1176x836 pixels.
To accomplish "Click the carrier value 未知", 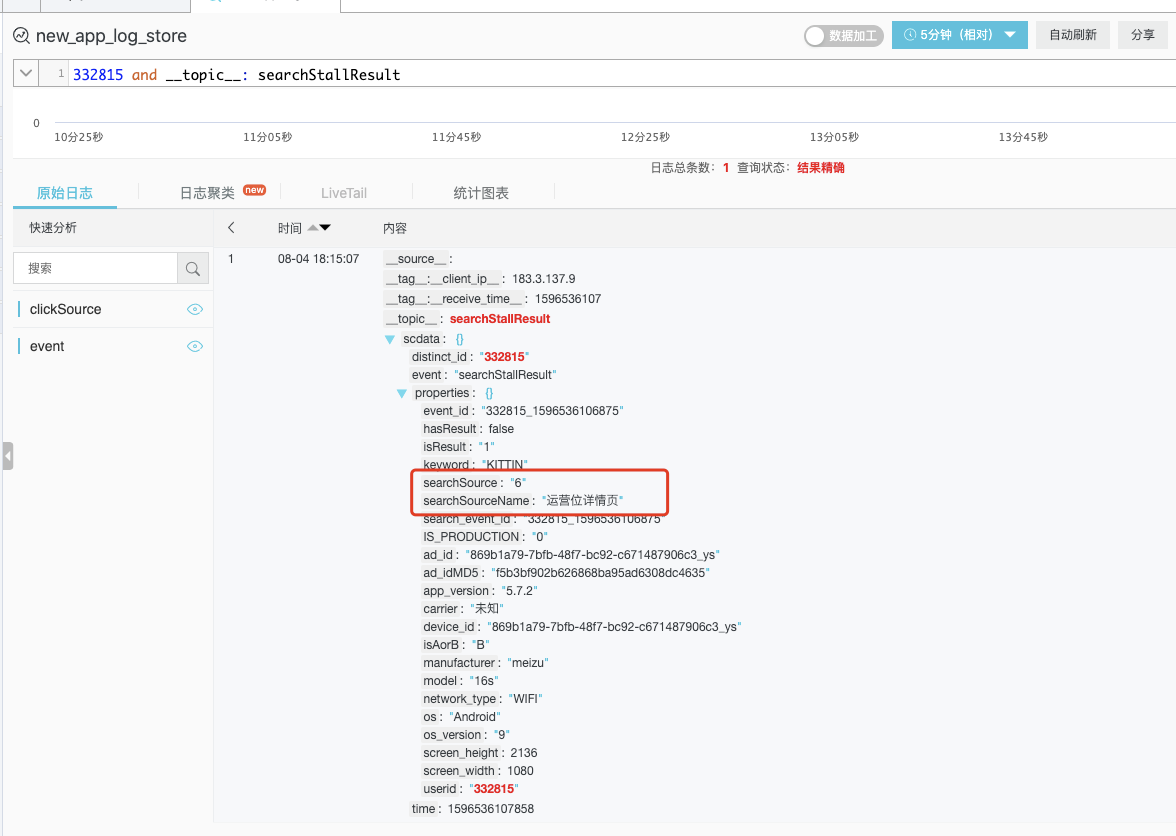I will [x=487, y=609].
